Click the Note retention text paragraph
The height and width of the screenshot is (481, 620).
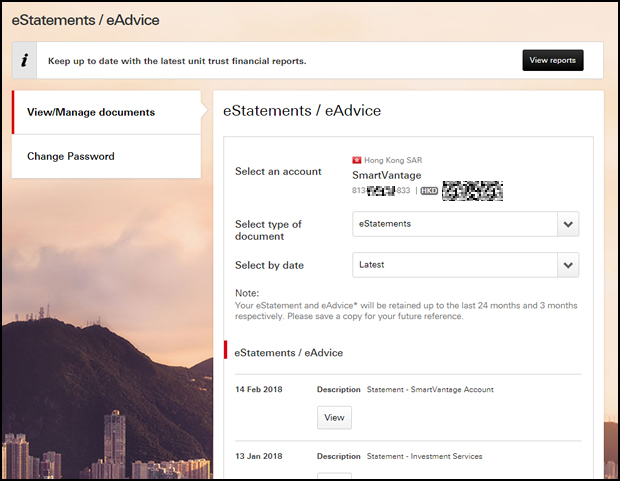(x=406, y=311)
